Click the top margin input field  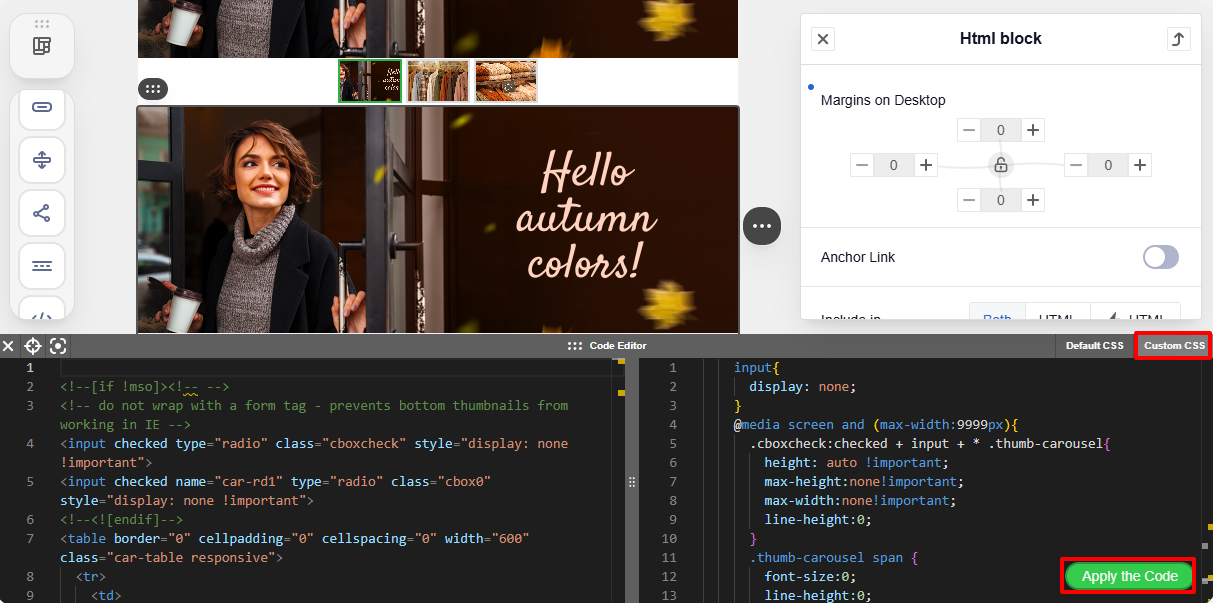click(1001, 130)
